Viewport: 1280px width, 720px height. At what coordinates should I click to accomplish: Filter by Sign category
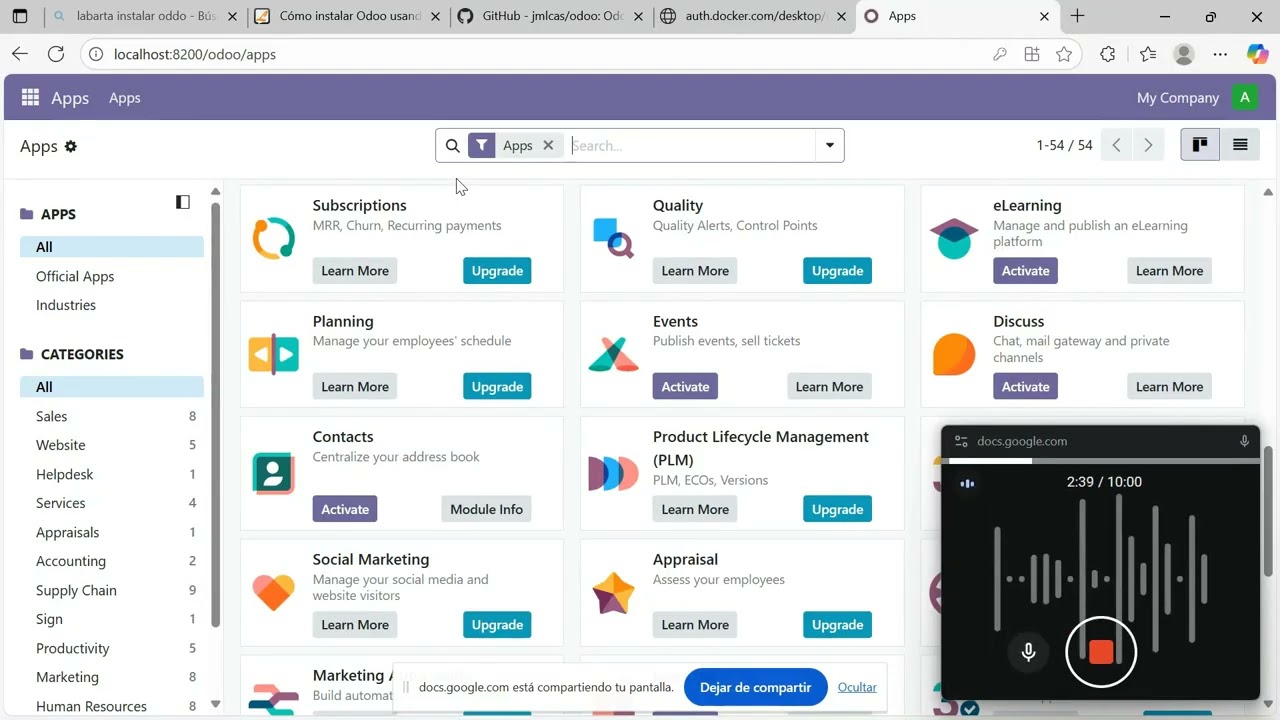coord(112,619)
